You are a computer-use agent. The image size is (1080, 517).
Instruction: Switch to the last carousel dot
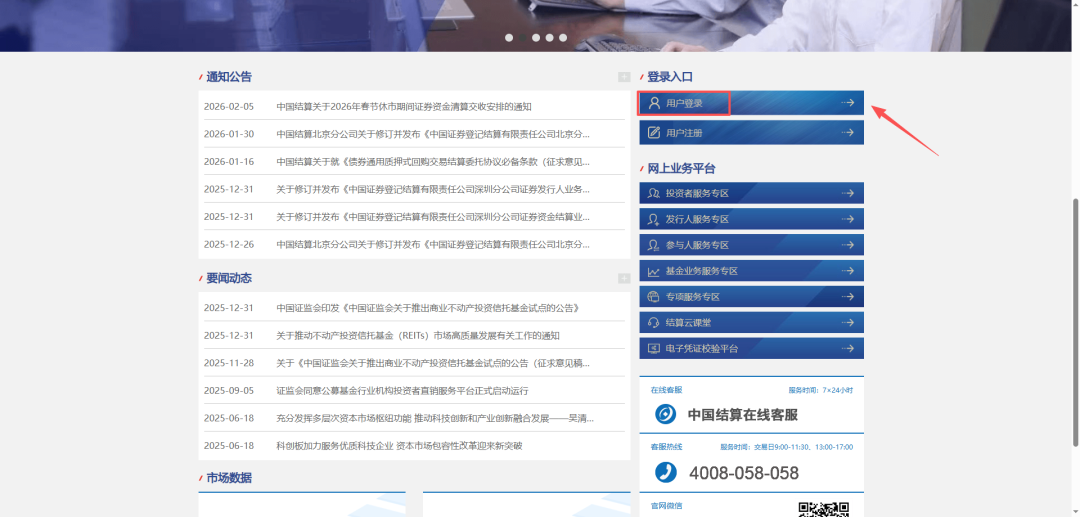click(563, 38)
